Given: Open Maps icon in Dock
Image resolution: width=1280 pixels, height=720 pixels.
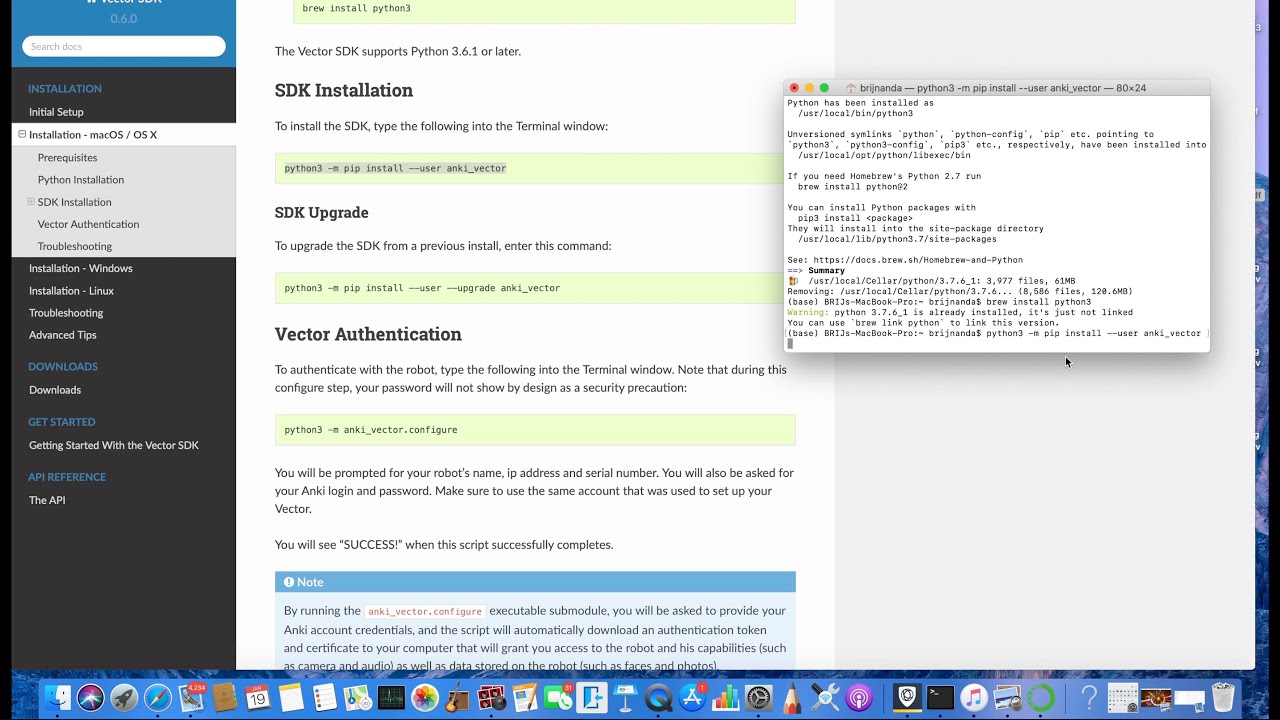Looking at the screenshot, I should [358, 697].
